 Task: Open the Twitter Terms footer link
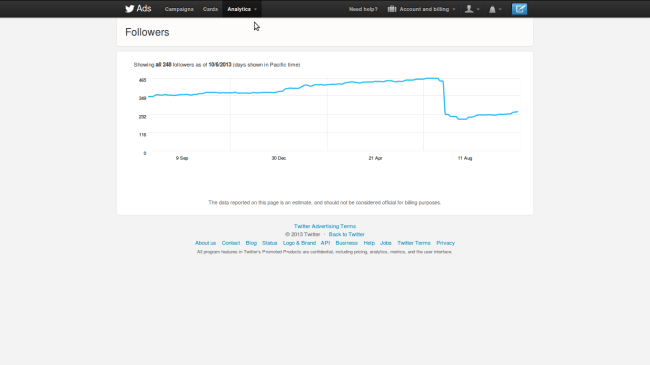click(414, 243)
